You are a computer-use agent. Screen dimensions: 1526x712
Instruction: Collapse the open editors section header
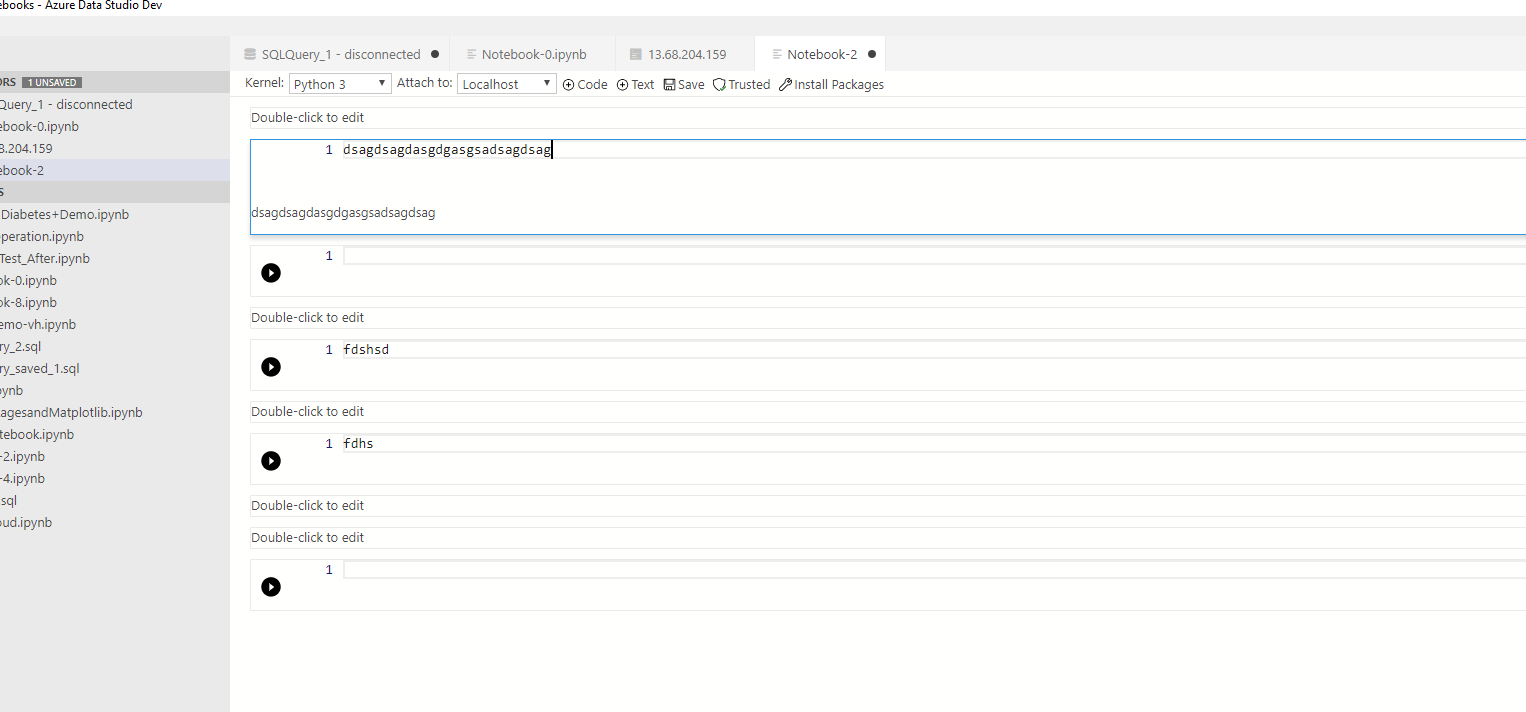[x=115, y=82]
